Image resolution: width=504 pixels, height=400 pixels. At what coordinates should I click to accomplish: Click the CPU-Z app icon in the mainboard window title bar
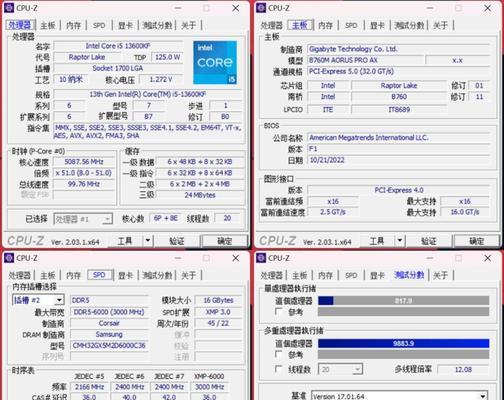pyautogui.click(x=261, y=8)
